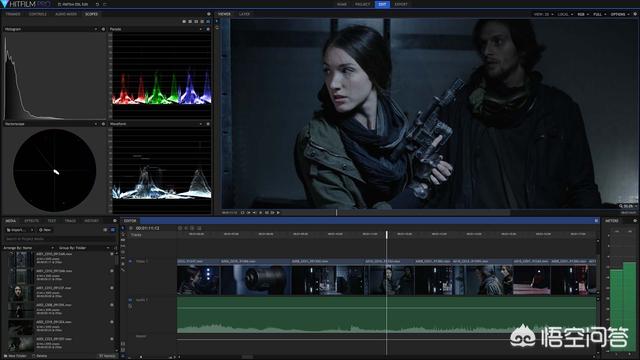Open the Parade scope type dropdown
Screen dimensions: 640x360
[x=200, y=29]
